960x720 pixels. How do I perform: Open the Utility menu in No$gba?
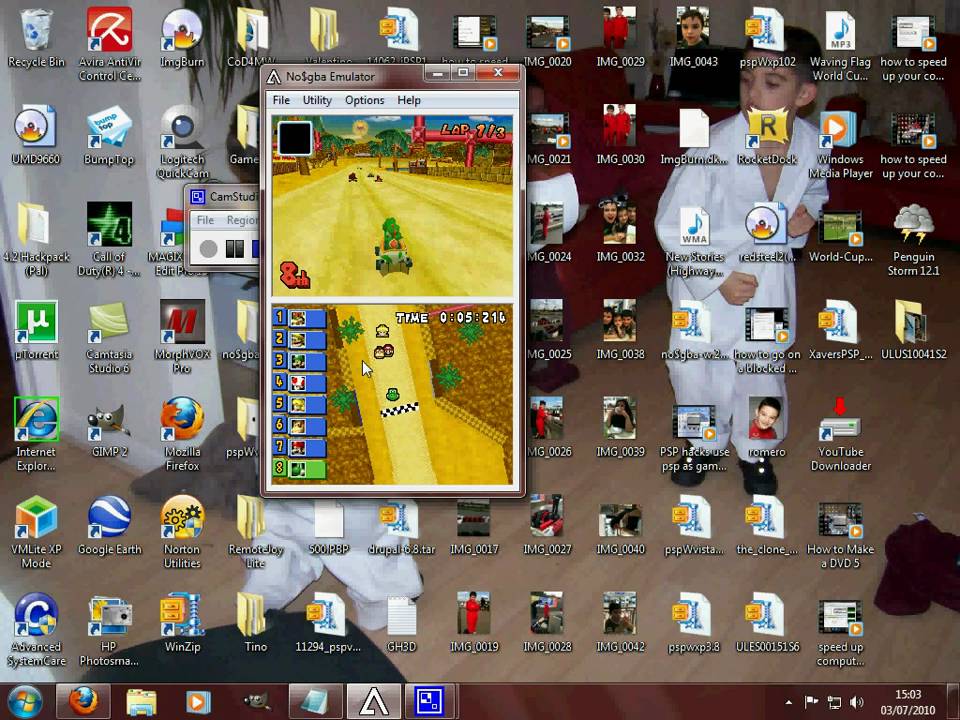(x=317, y=100)
